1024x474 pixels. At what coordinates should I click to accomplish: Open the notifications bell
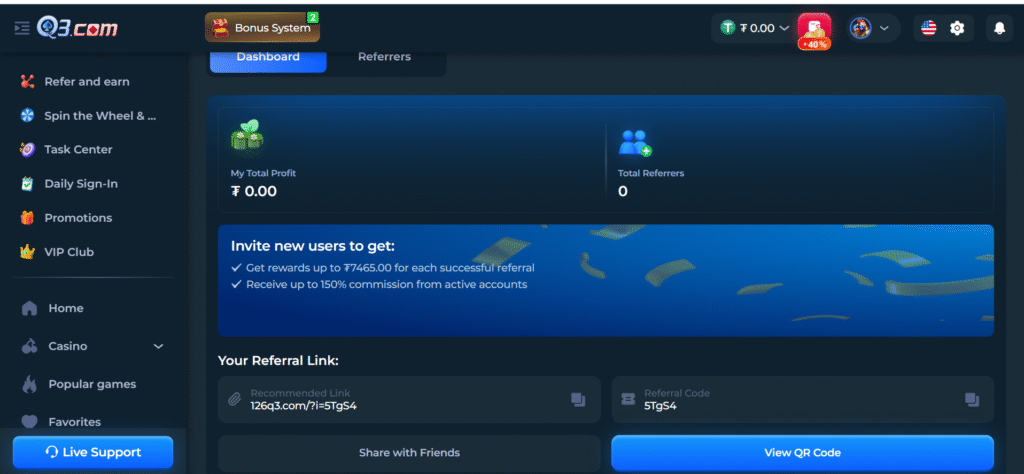[x=998, y=28]
